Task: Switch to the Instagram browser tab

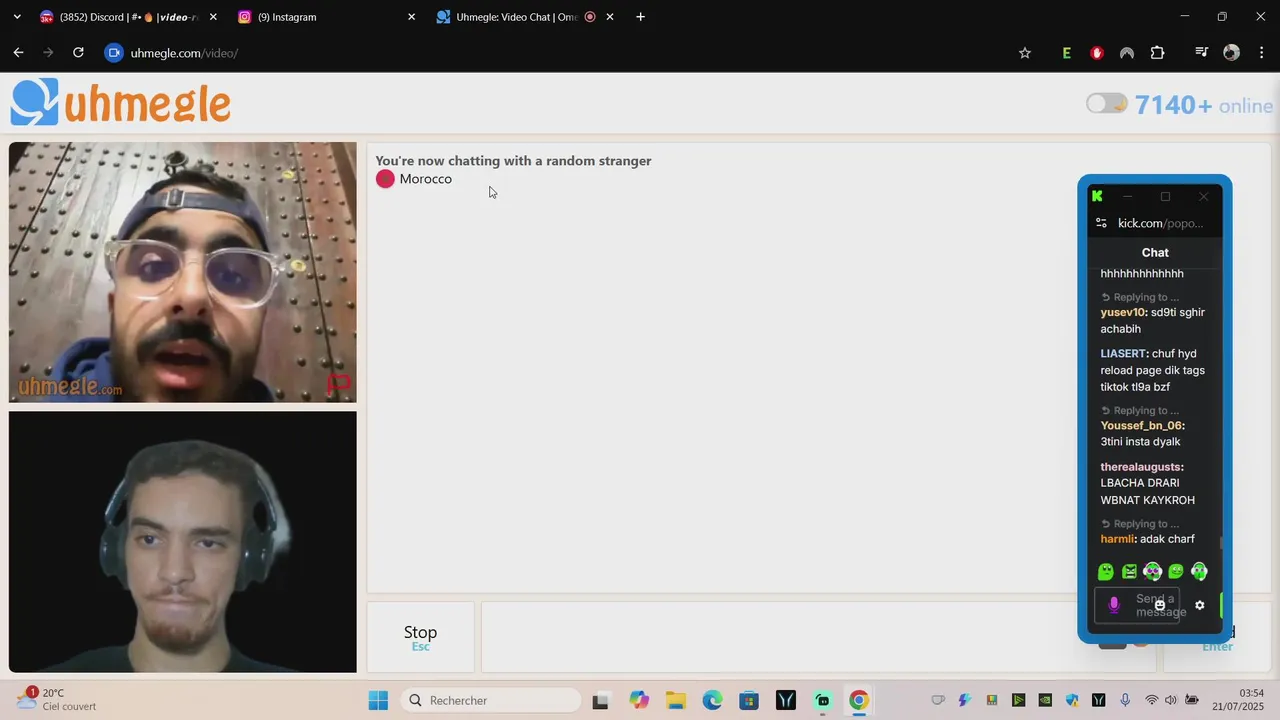Action: 325,17
